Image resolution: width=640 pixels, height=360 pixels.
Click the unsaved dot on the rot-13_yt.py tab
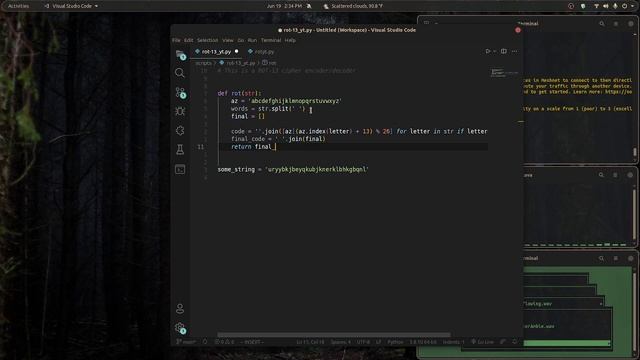click(236, 51)
